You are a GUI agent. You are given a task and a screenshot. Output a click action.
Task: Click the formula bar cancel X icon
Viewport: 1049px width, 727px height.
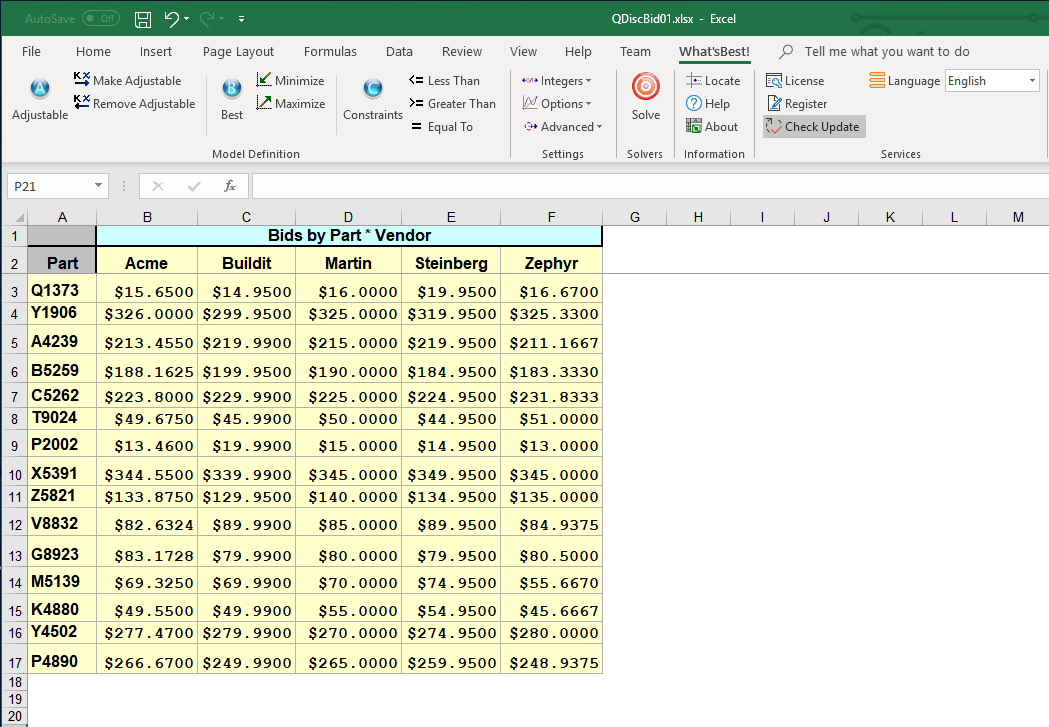[x=158, y=186]
